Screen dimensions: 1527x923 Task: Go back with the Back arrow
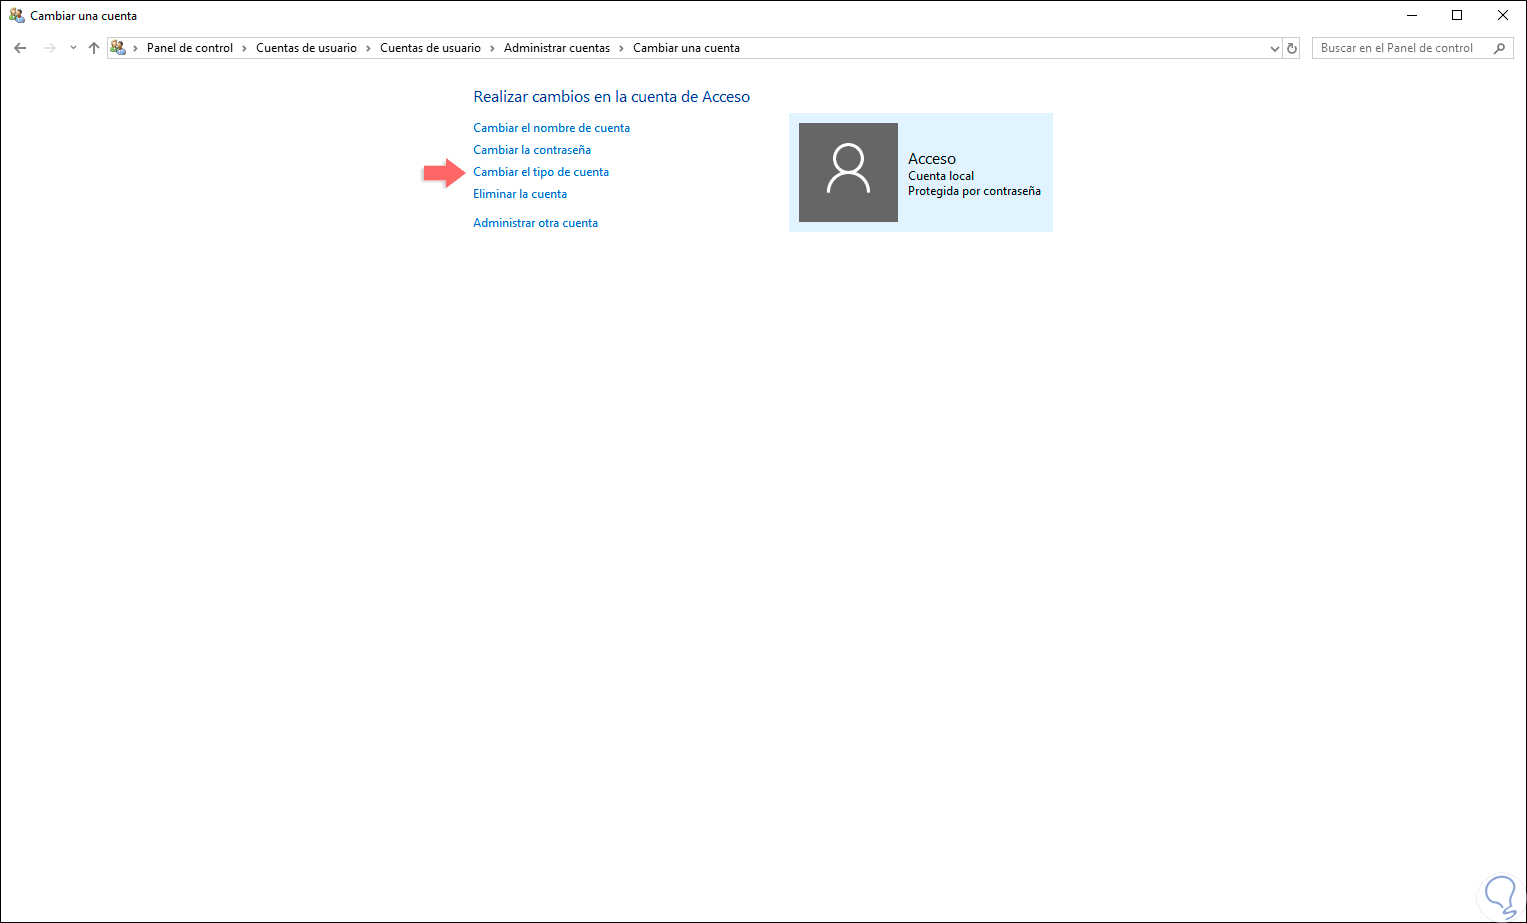tap(20, 48)
